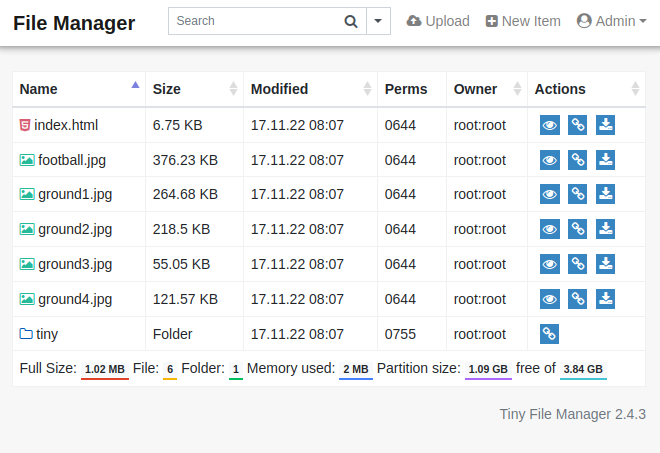Preview ground4.jpg with the eye icon

(x=549, y=299)
